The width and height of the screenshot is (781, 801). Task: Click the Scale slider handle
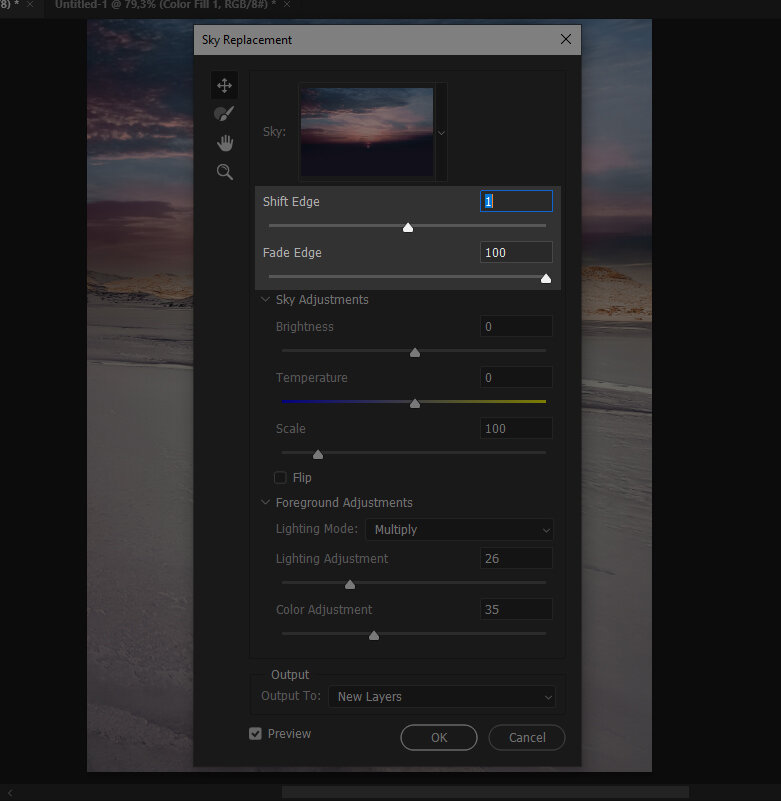(x=318, y=454)
